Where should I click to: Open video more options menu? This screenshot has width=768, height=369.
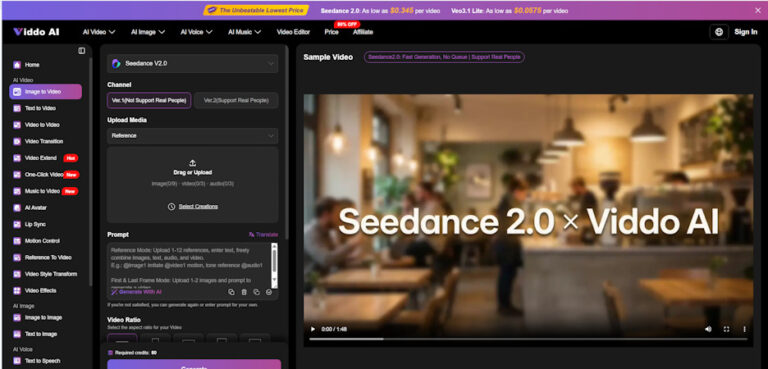[x=744, y=329]
